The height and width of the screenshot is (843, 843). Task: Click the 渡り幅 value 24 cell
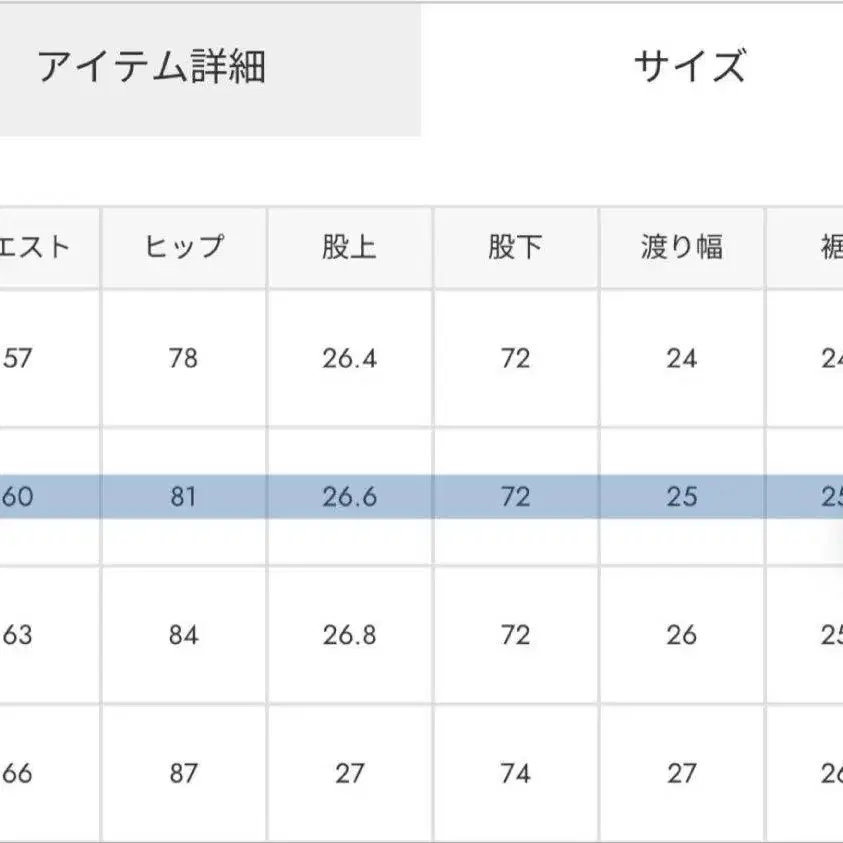click(x=681, y=358)
